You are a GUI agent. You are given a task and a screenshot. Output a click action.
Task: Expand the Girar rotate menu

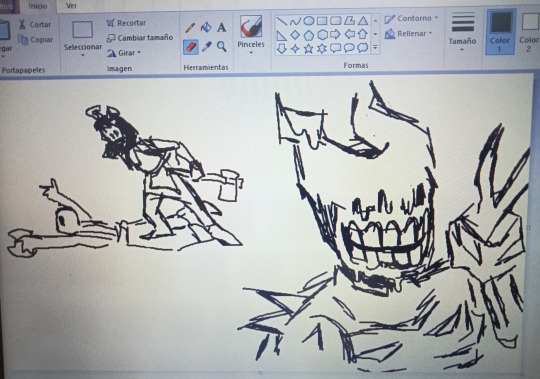124,53
